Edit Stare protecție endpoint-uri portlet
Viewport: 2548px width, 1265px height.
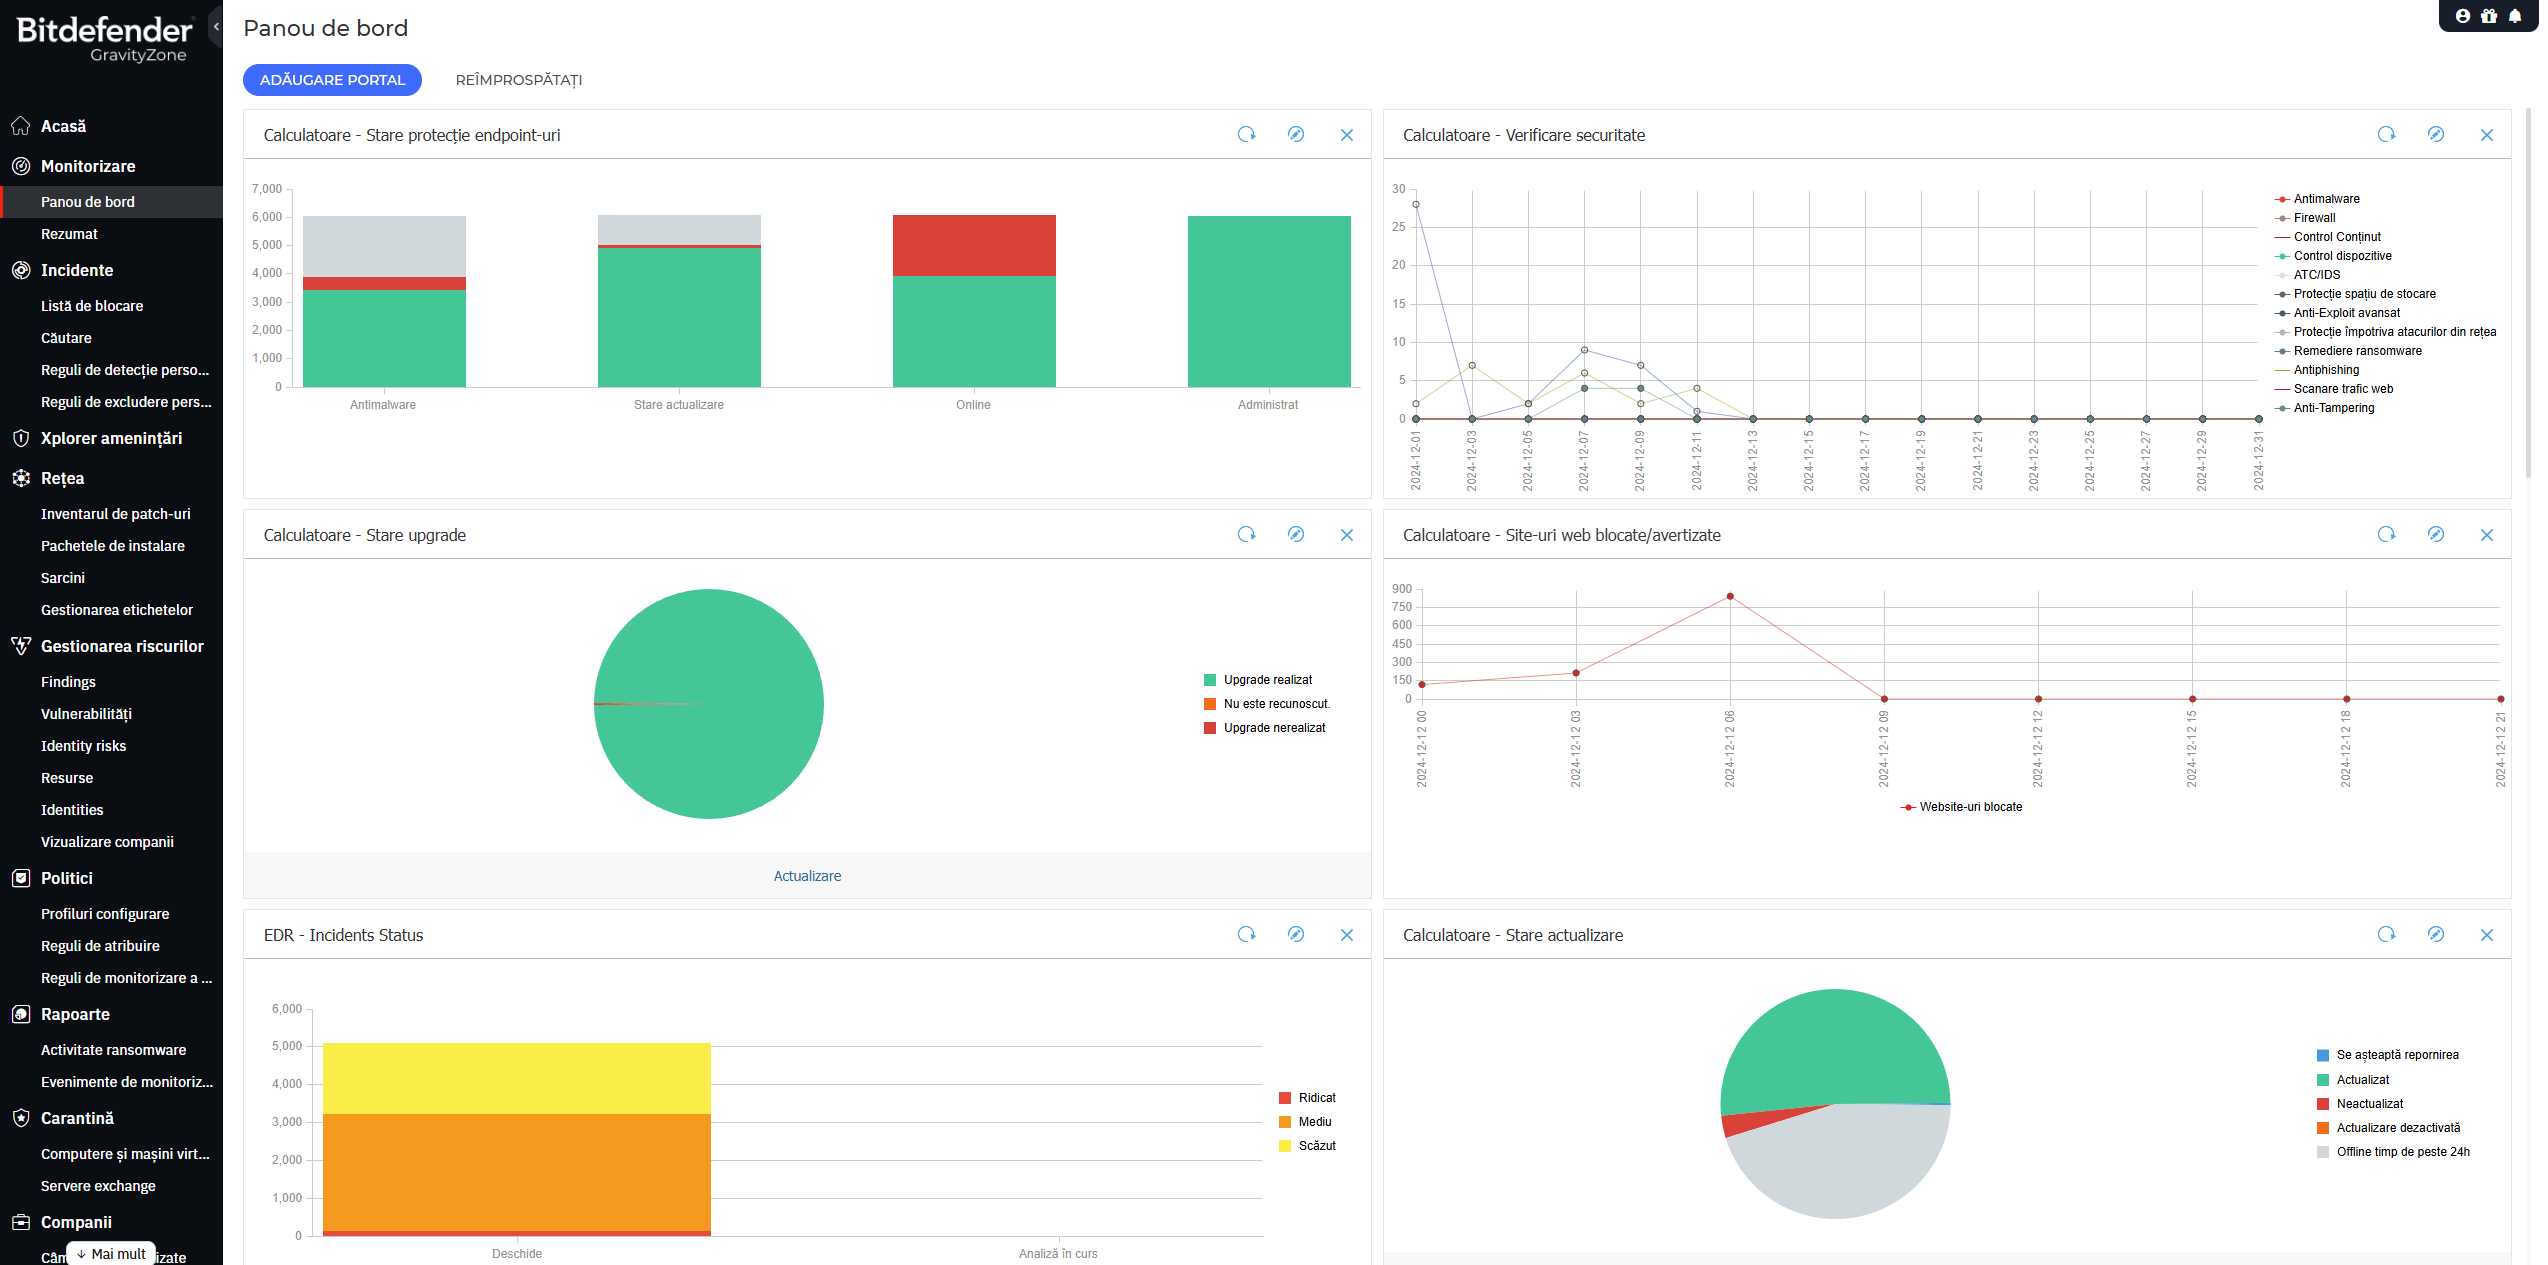pyautogui.click(x=1296, y=134)
